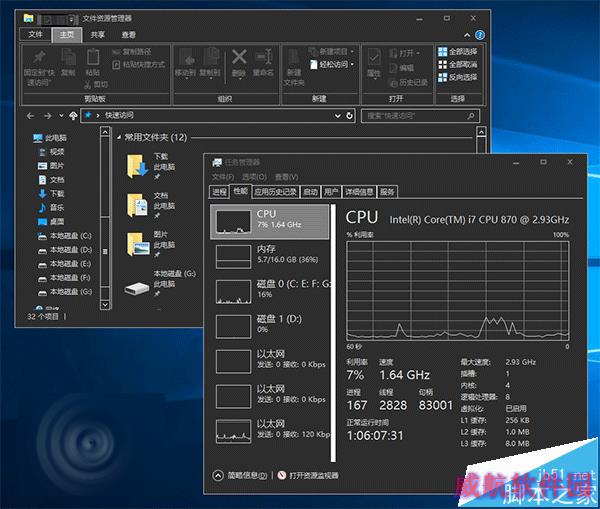Select 本地磁盘 (C:) in navigation pane
Screen dimensions: 600x509
tap(65, 236)
